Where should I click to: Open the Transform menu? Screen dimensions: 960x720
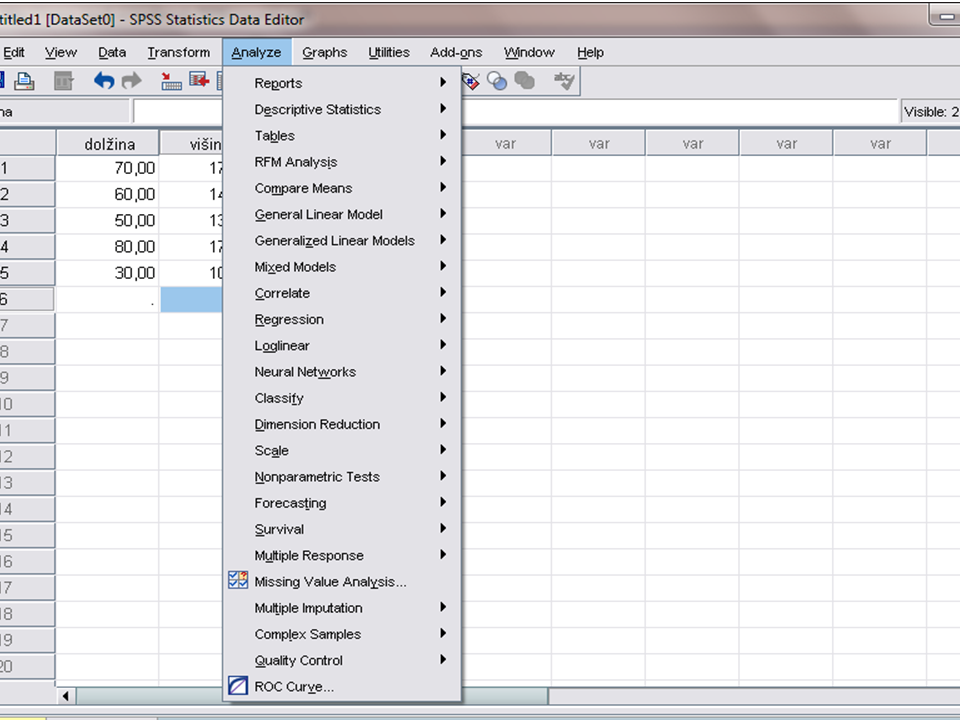(x=178, y=52)
